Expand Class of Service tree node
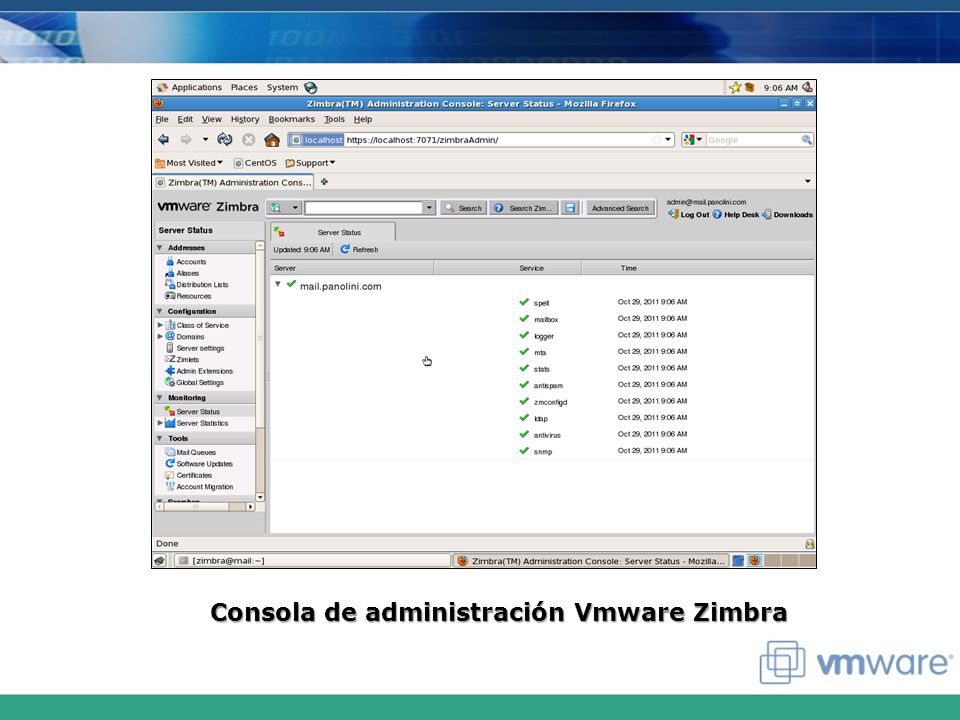 coord(160,325)
